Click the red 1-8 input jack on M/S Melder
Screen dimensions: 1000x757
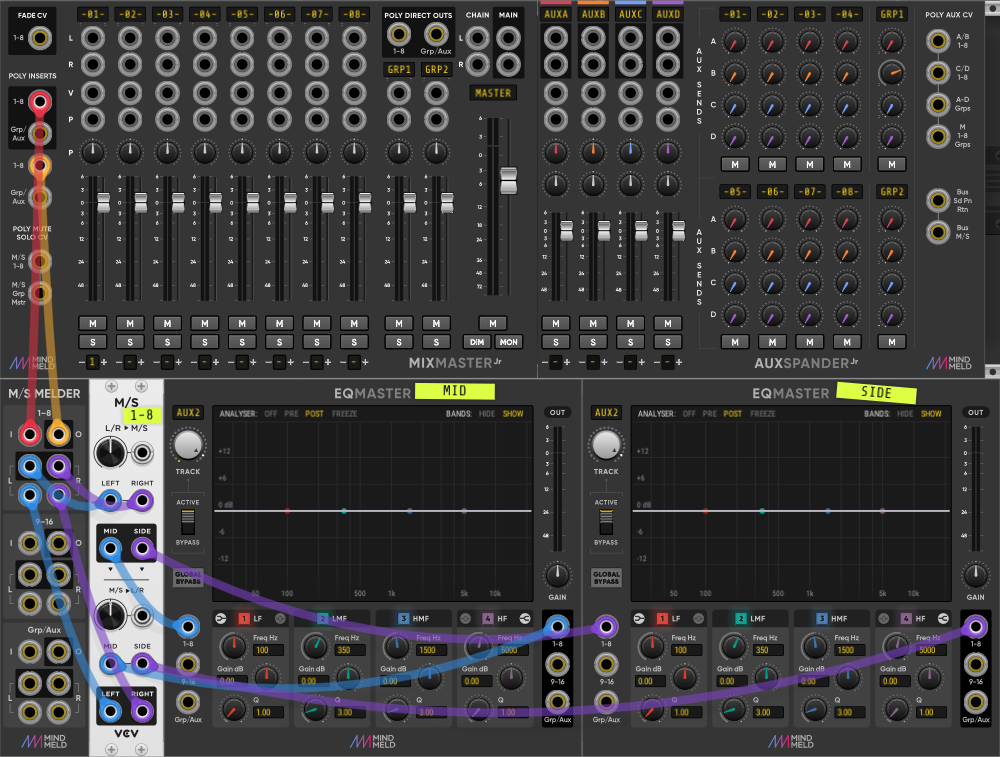[29, 434]
